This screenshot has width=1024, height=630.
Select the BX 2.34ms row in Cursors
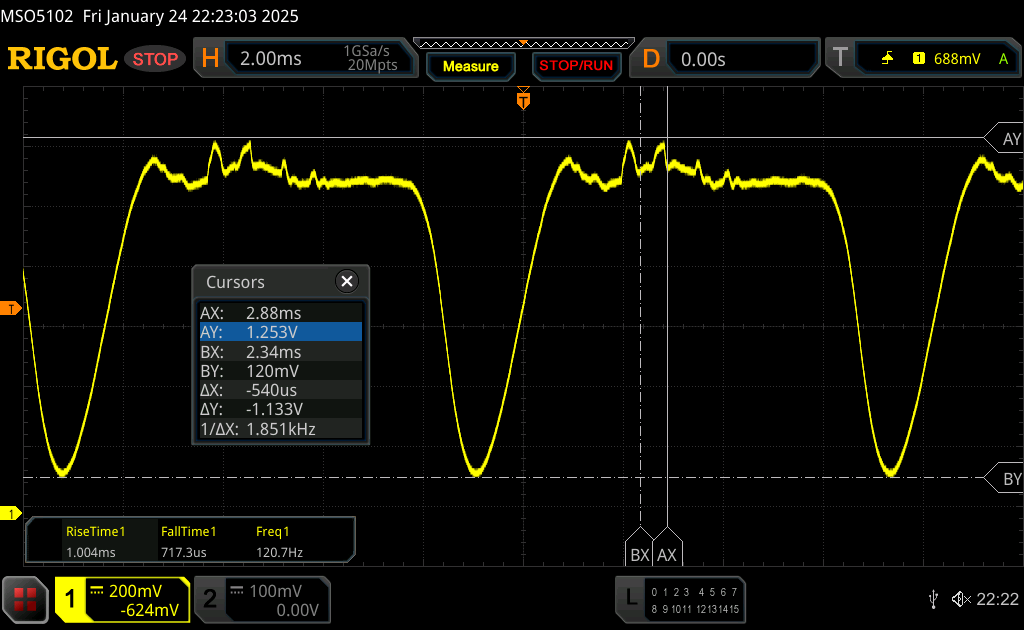tap(280, 352)
